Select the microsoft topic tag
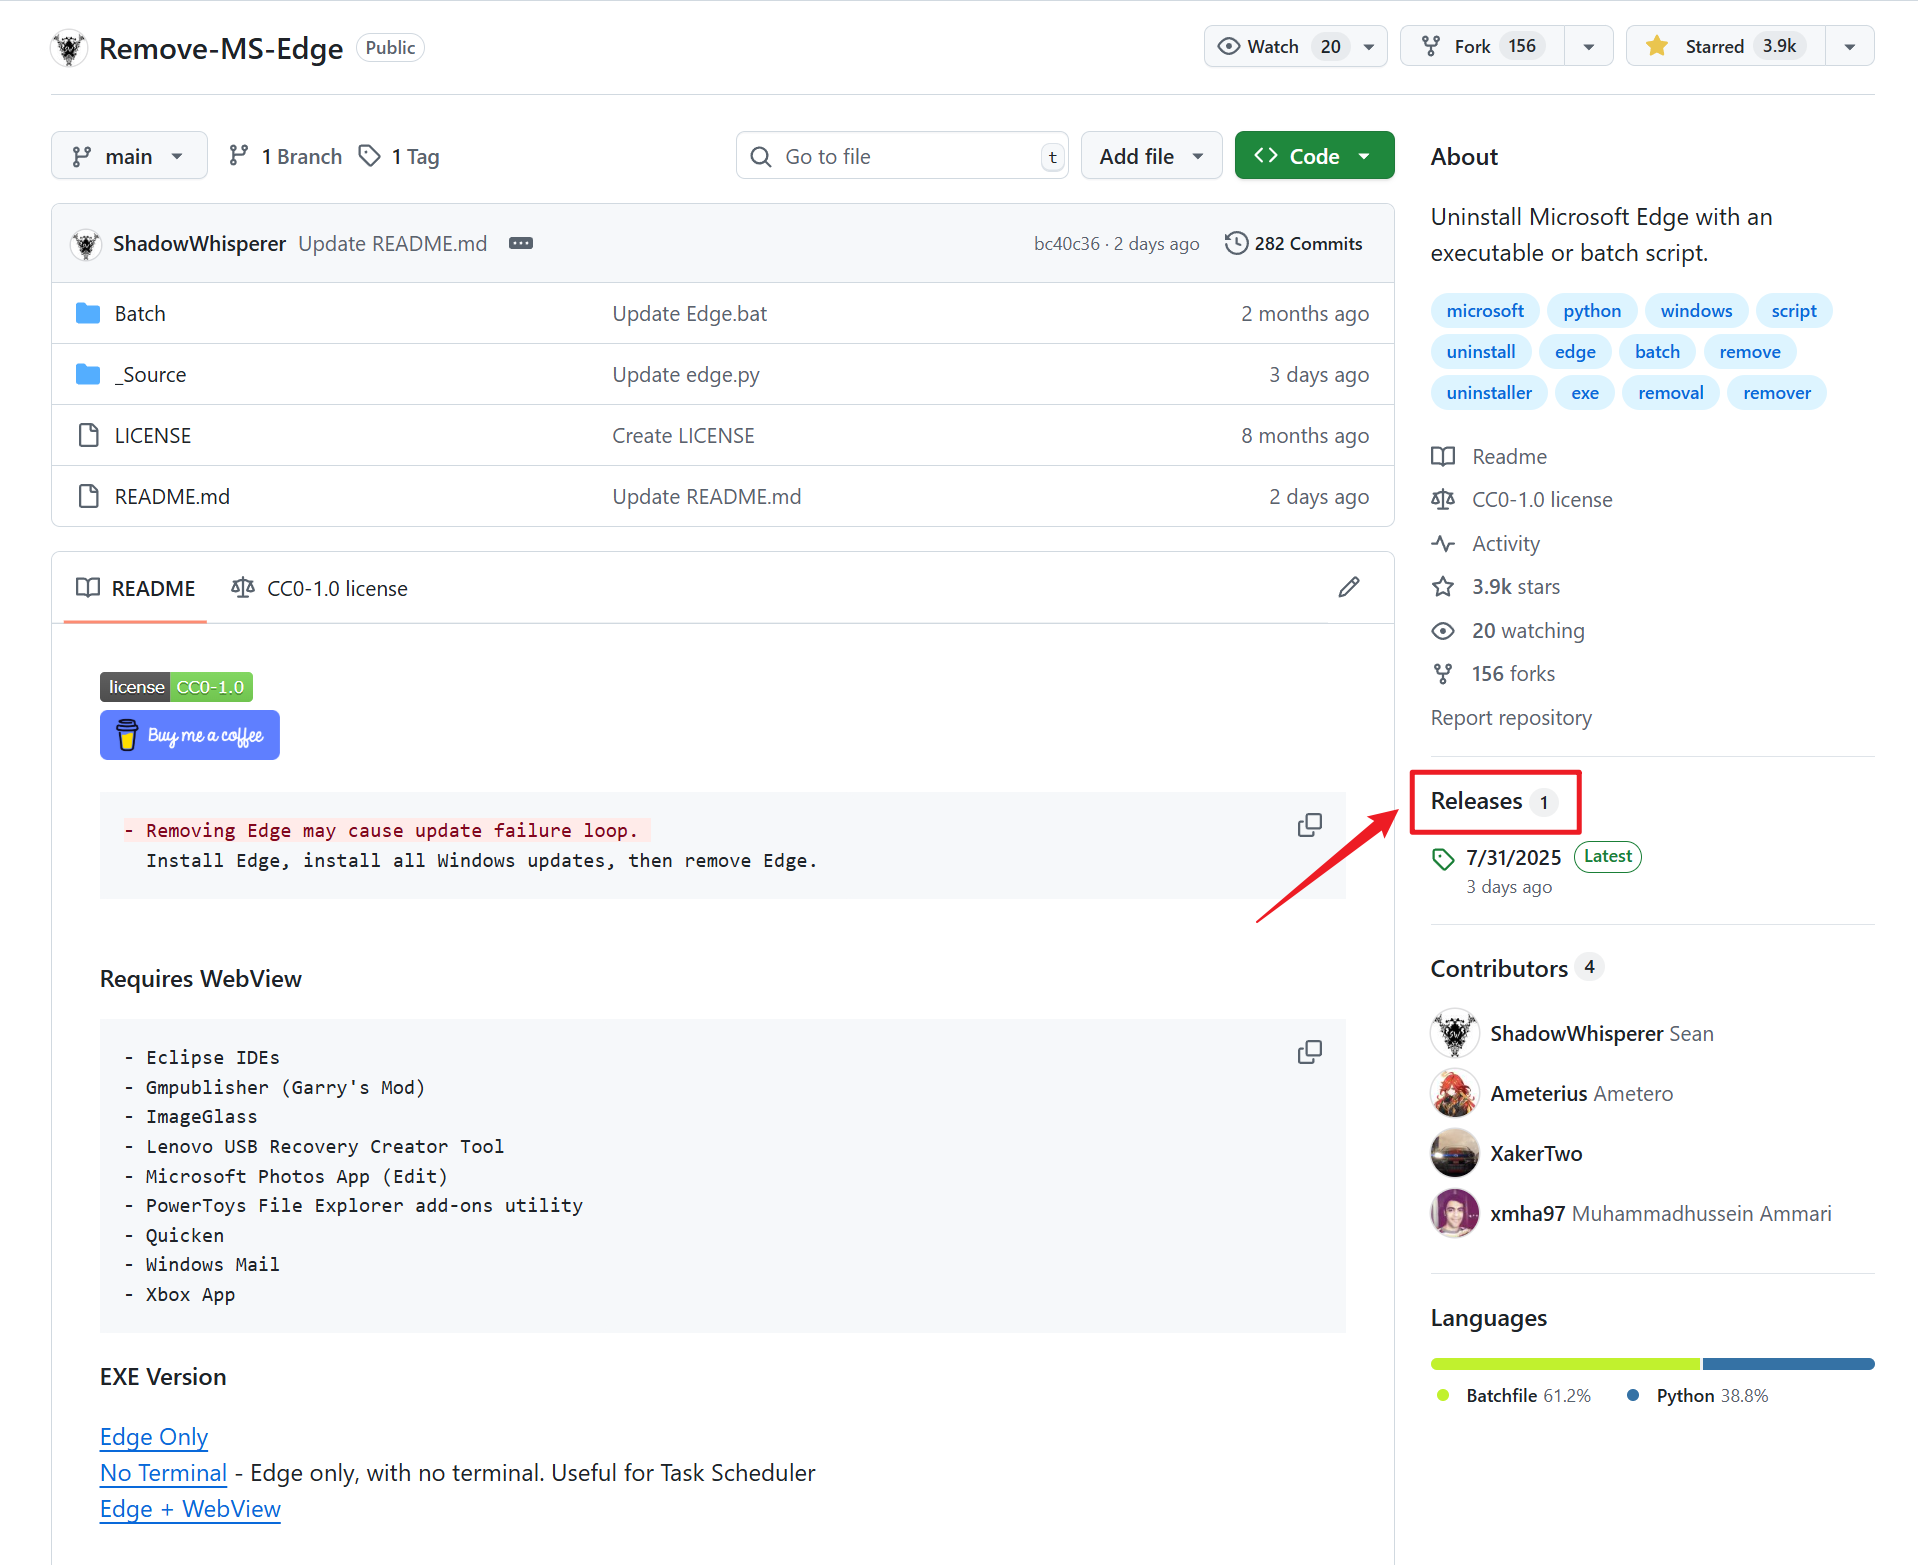This screenshot has height=1565, width=1918. click(x=1485, y=311)
